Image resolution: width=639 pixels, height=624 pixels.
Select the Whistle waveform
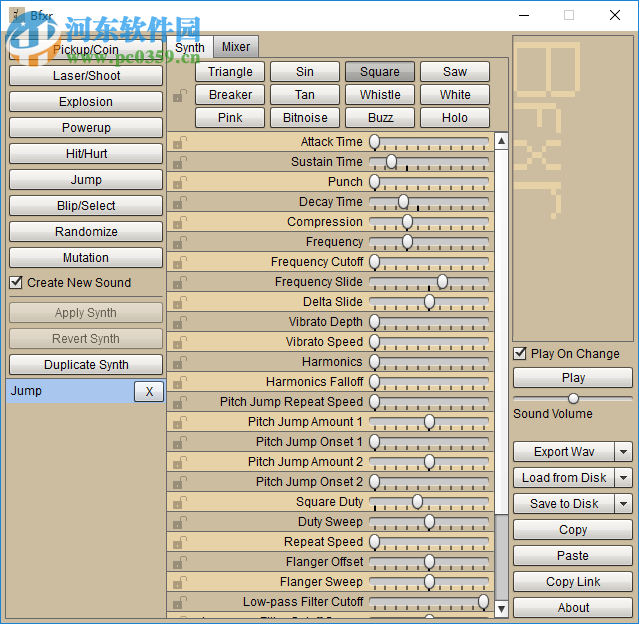point(380,95)
